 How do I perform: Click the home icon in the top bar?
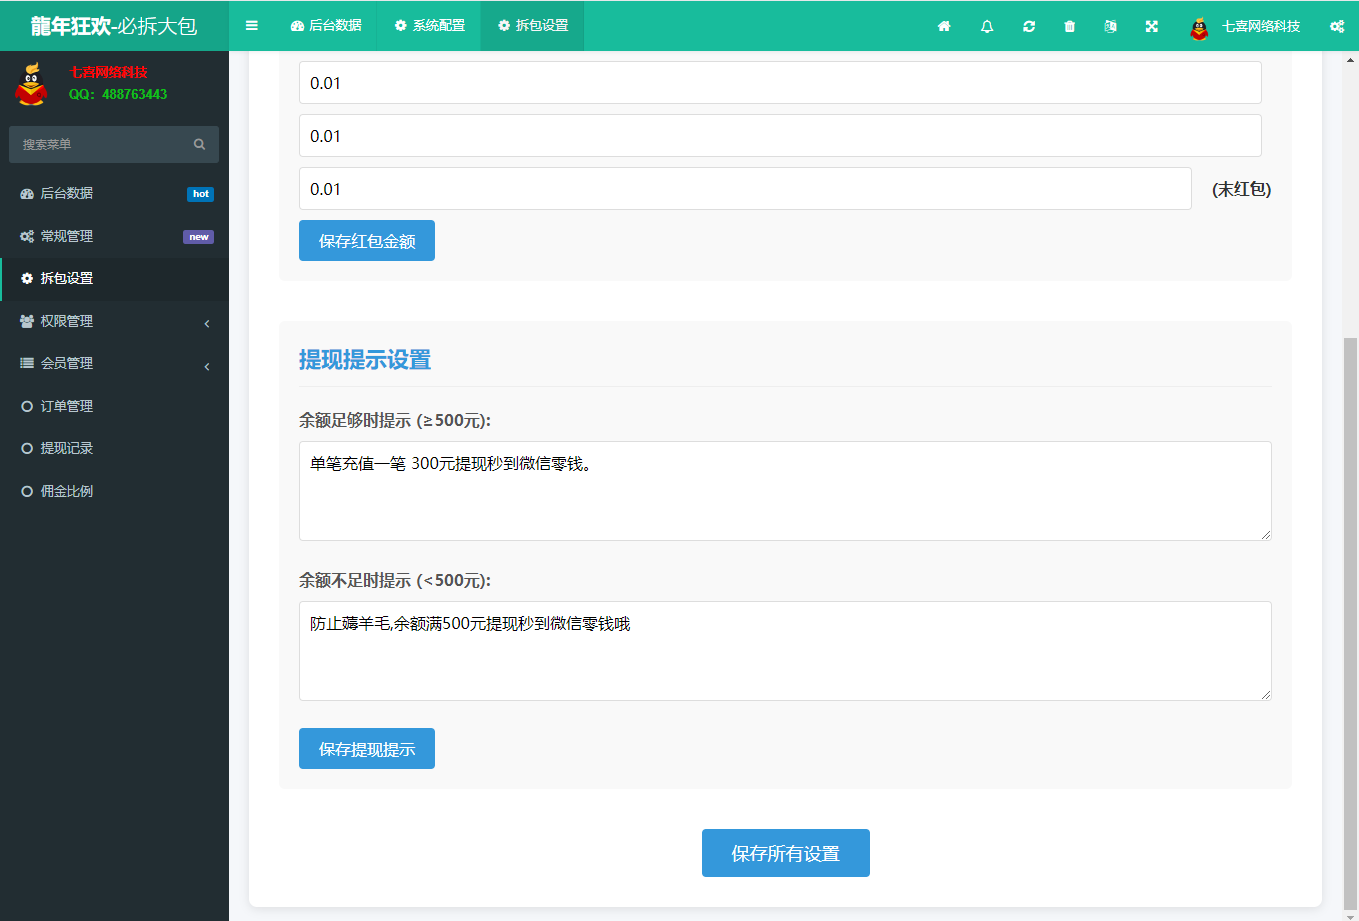pos(944,26)
